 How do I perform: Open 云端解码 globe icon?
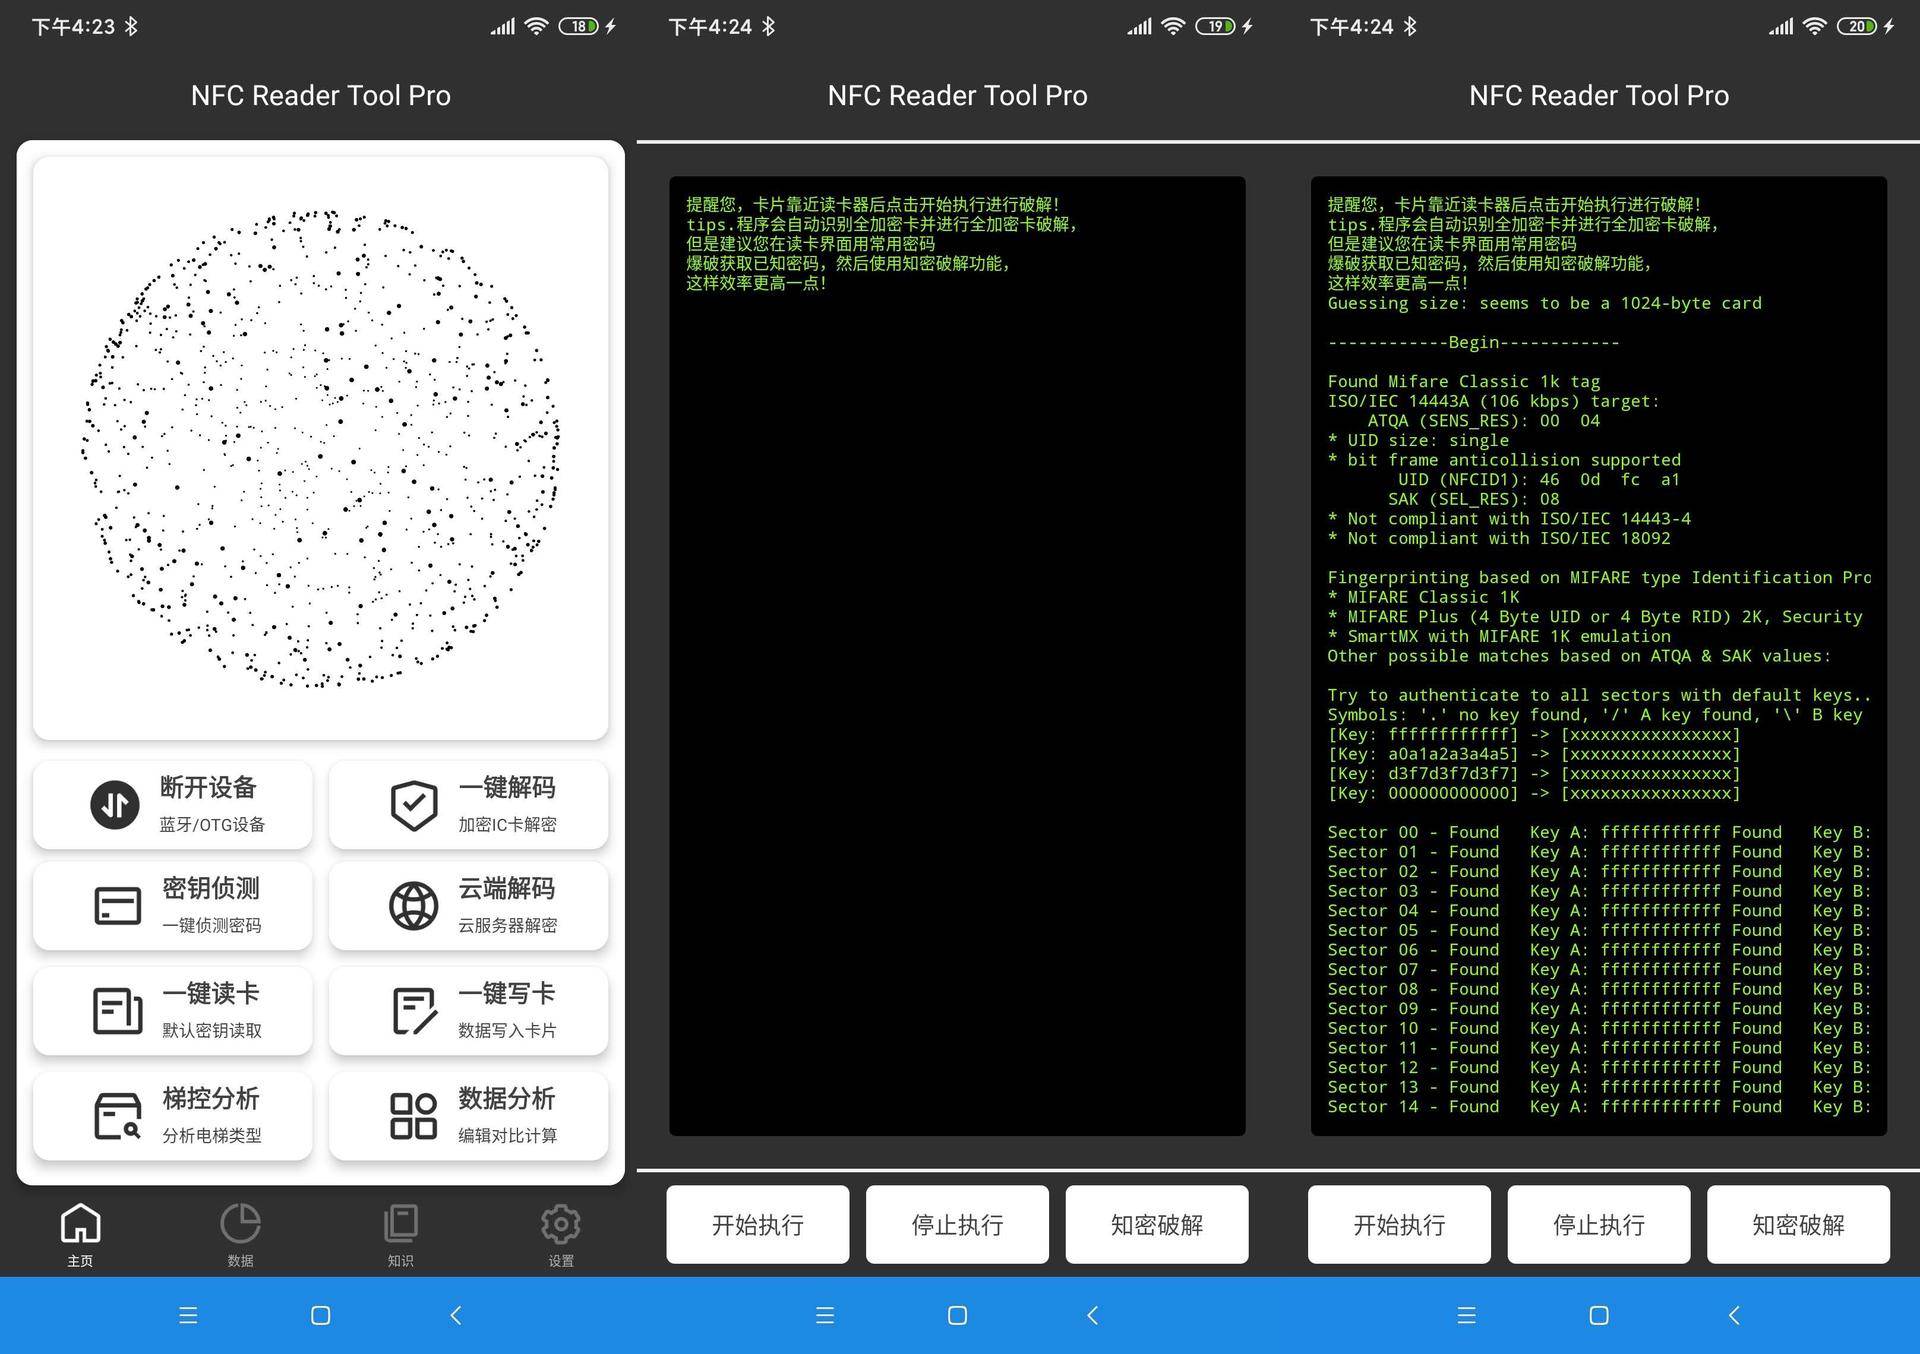coord(413,906)
